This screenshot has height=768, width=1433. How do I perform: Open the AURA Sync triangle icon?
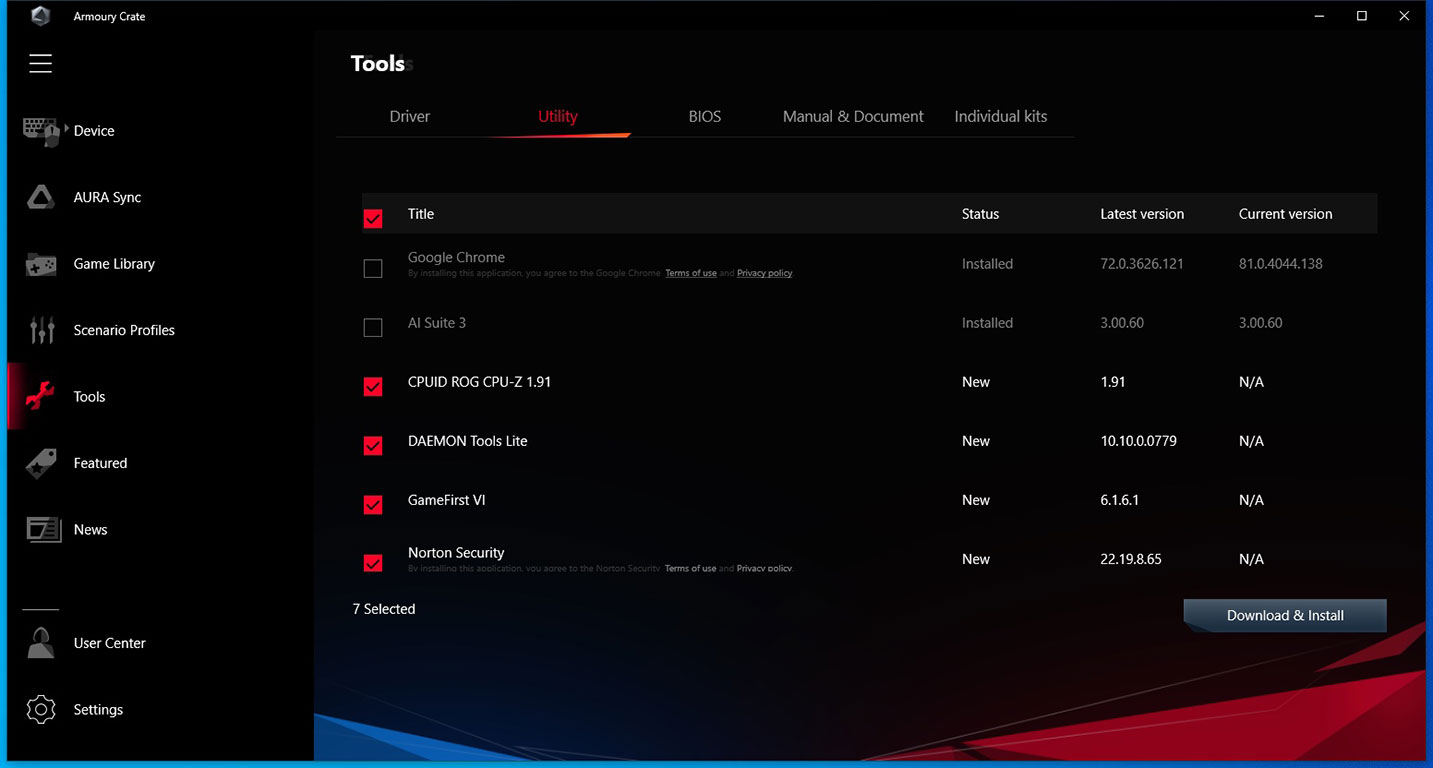click(41, 197)
